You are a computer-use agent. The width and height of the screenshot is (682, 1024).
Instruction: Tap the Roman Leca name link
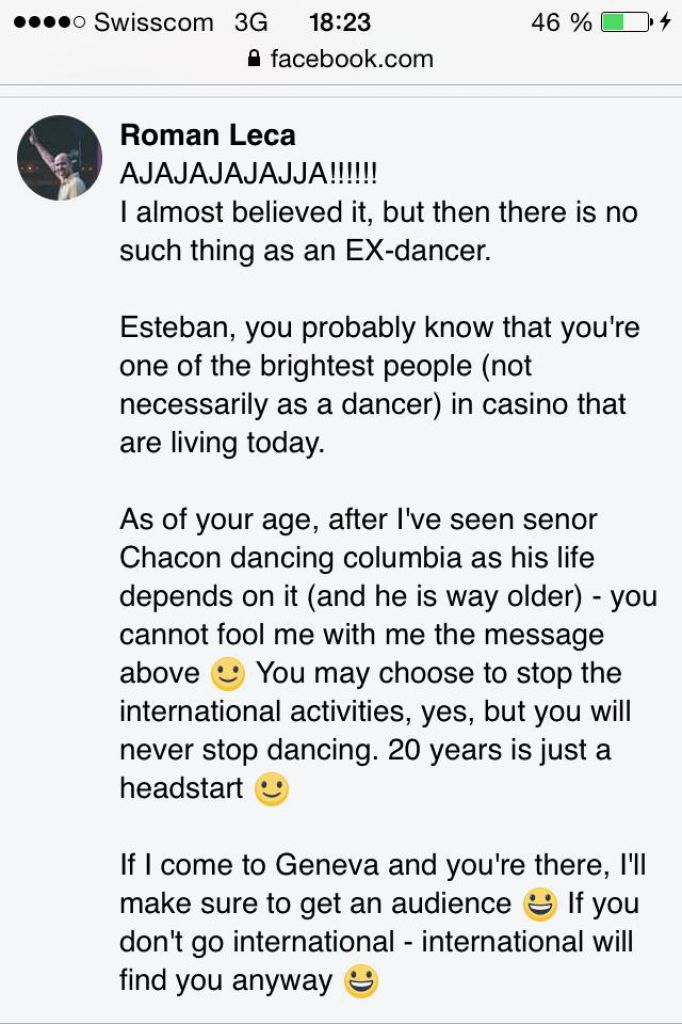tap(207, 135)
